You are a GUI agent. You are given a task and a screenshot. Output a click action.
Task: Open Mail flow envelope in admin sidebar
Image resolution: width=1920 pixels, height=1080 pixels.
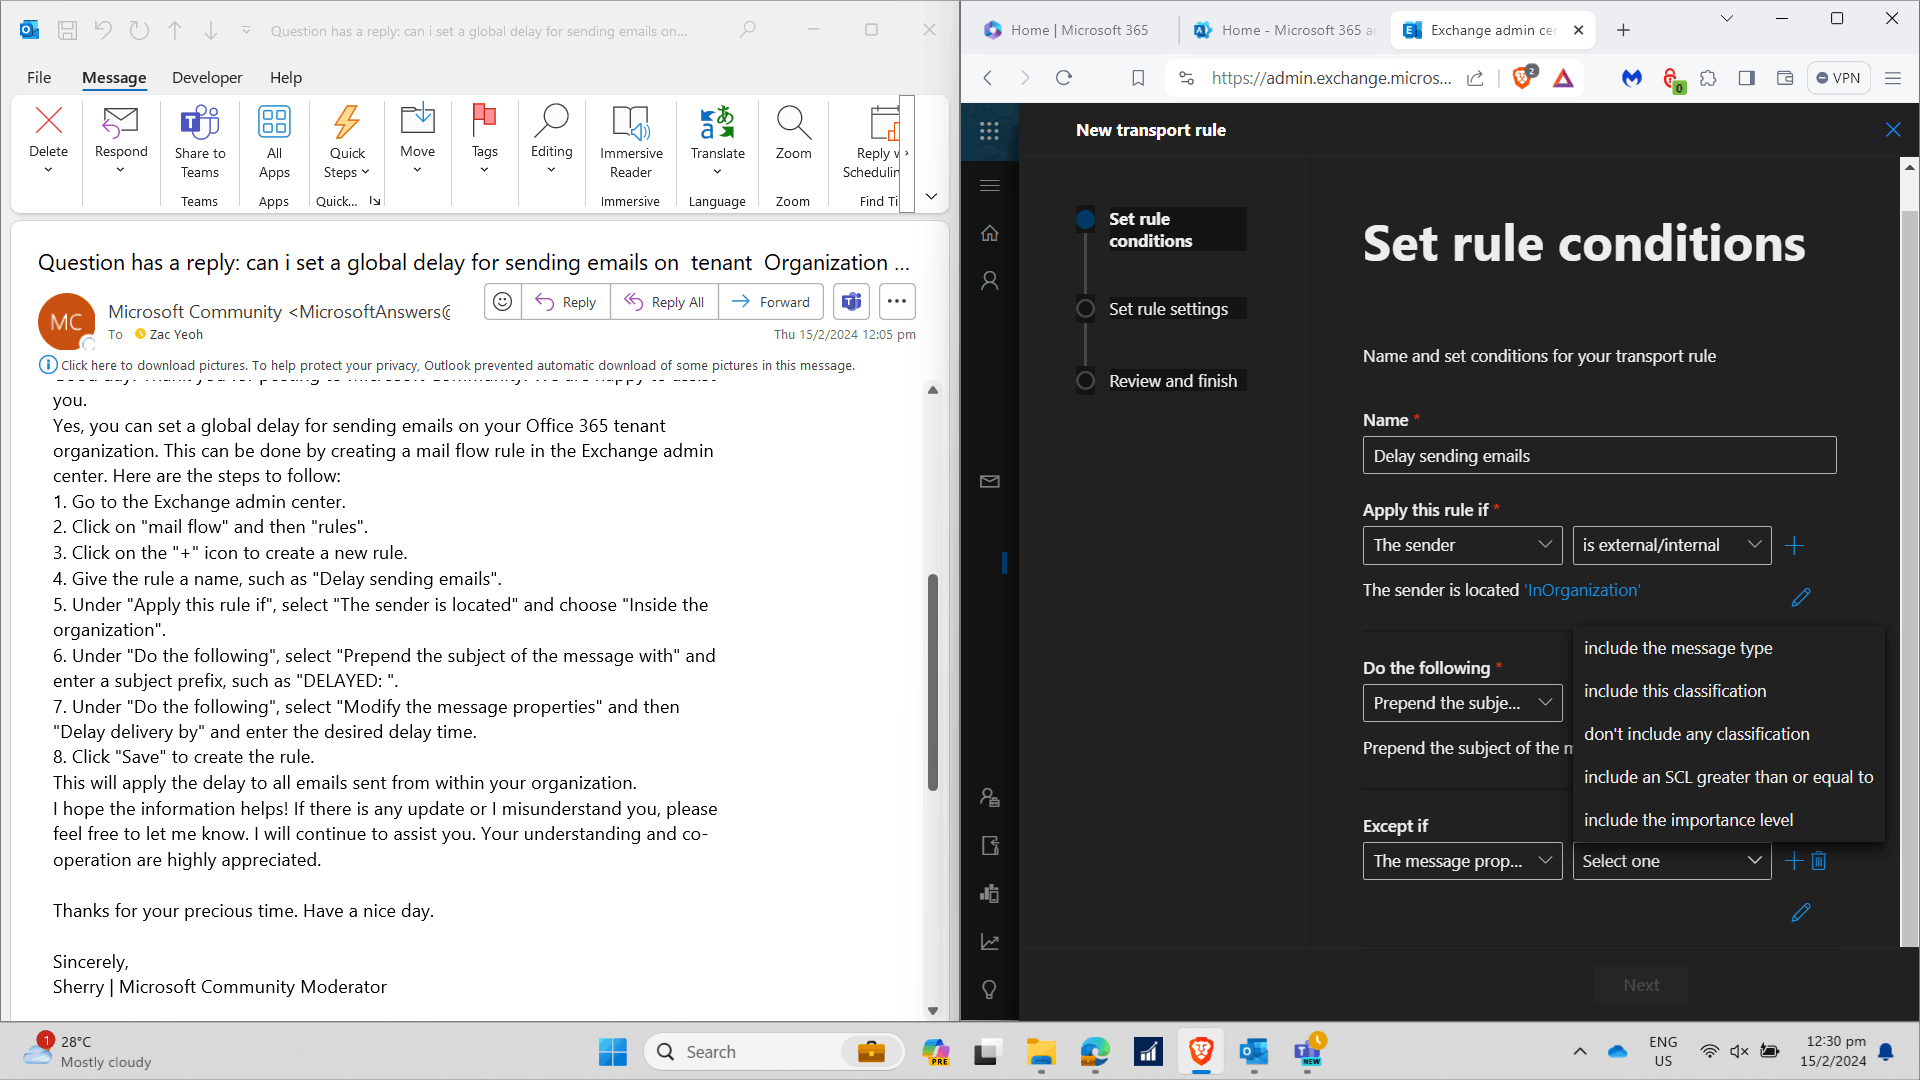point(989,481)
